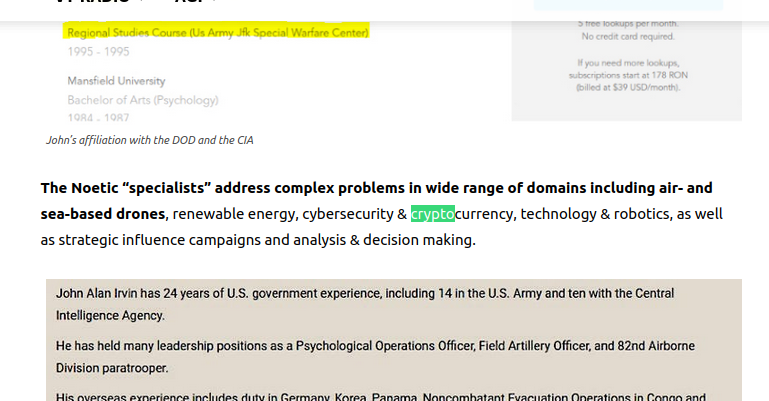Click "technology & robotics" in the paragraph
This screenshot has height=401, width=769.
click(594, 214)
